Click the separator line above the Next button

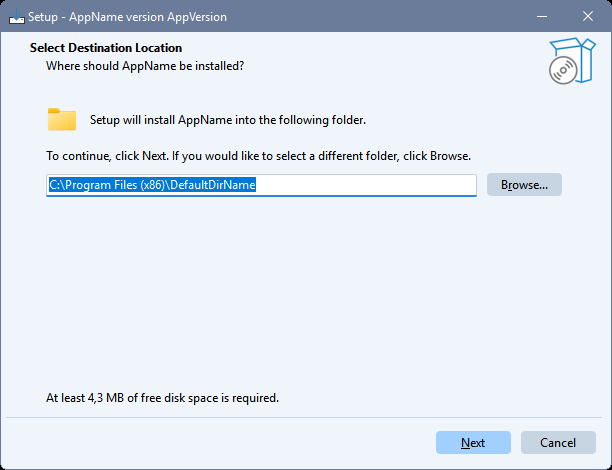300,416
